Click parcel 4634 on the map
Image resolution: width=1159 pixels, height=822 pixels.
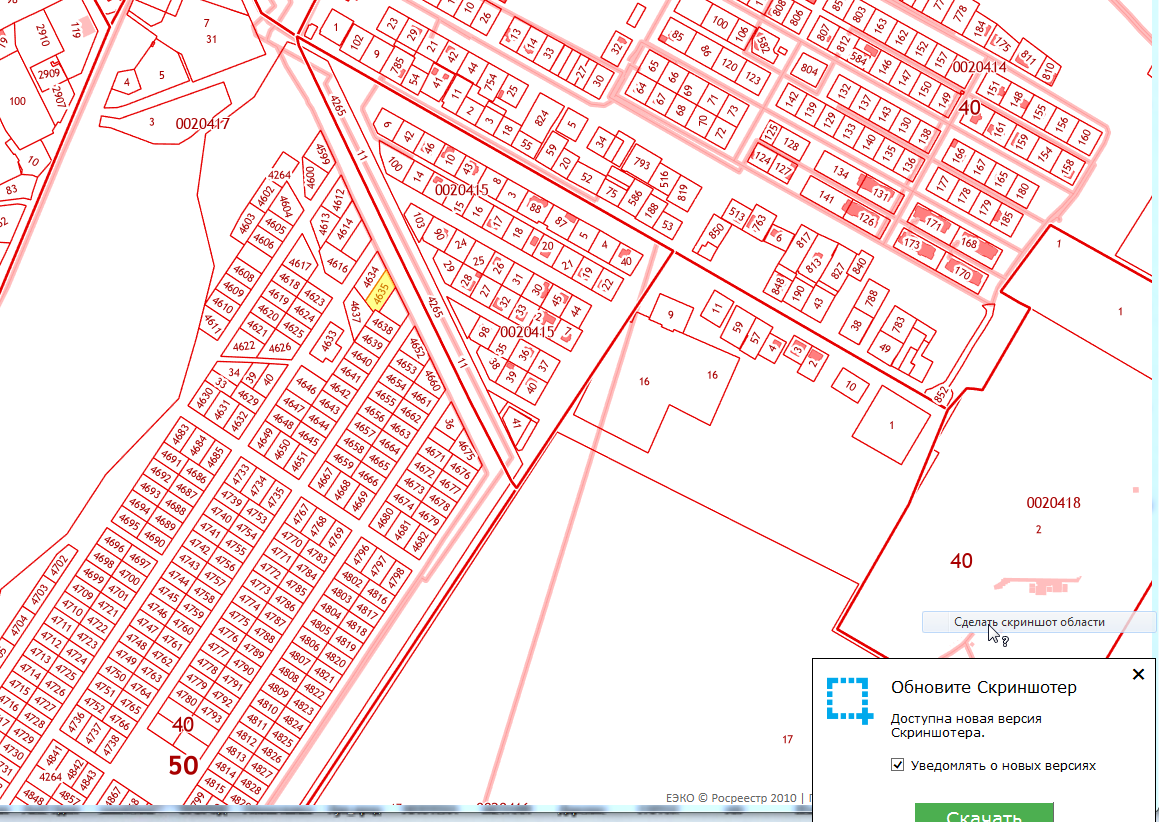(x=369, y=278)
